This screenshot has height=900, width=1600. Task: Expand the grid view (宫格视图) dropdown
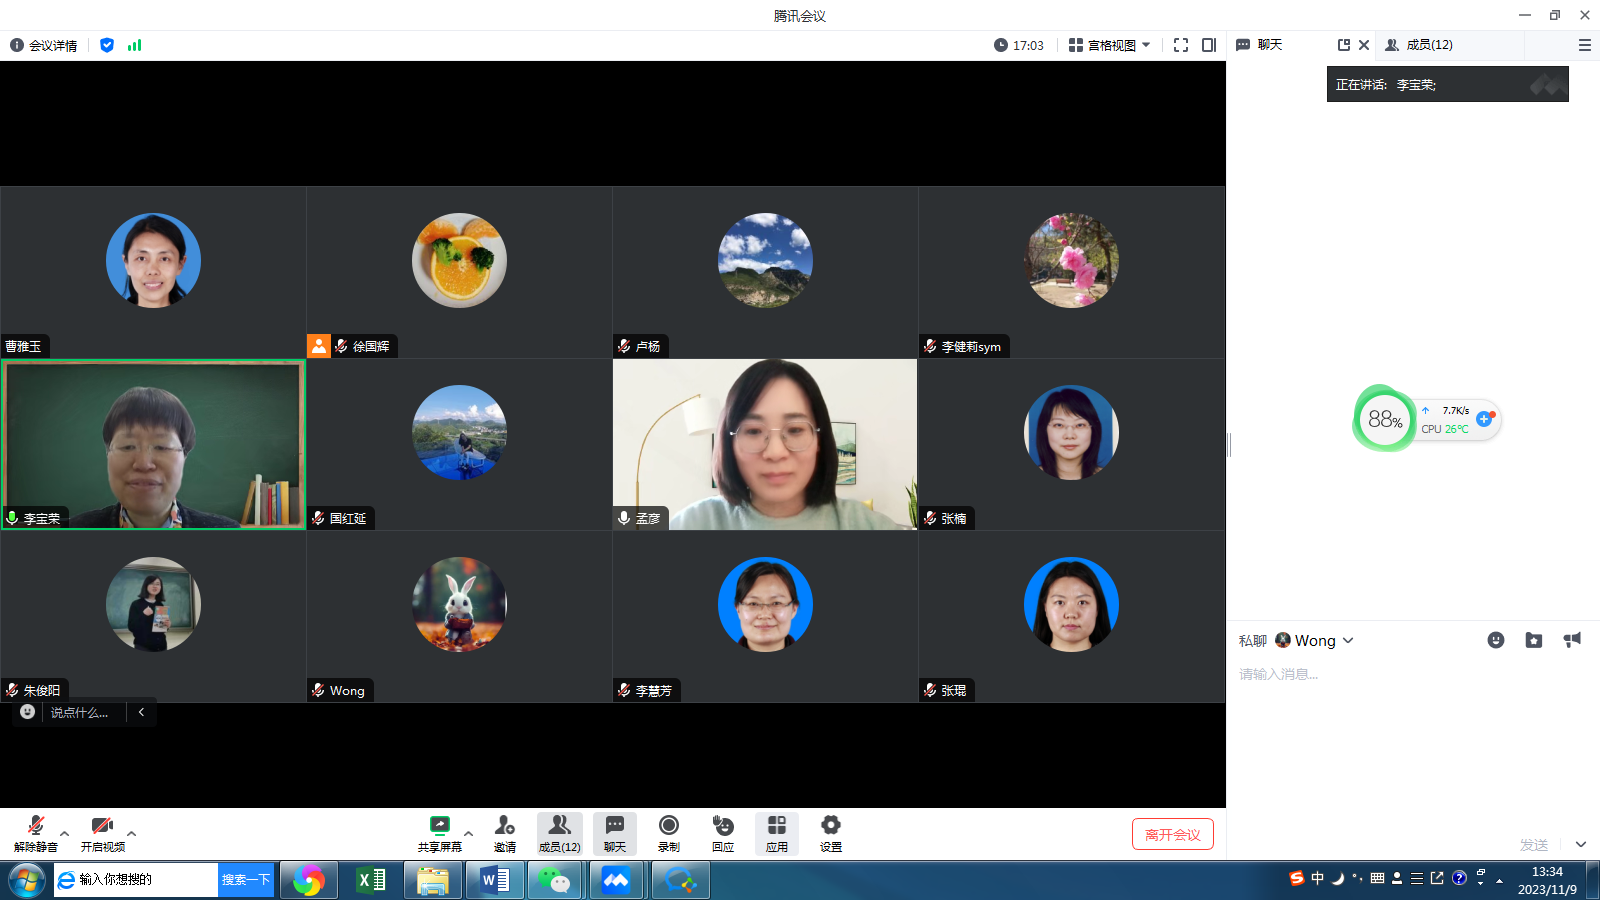pyautogui.click(x=1110, y=45)
